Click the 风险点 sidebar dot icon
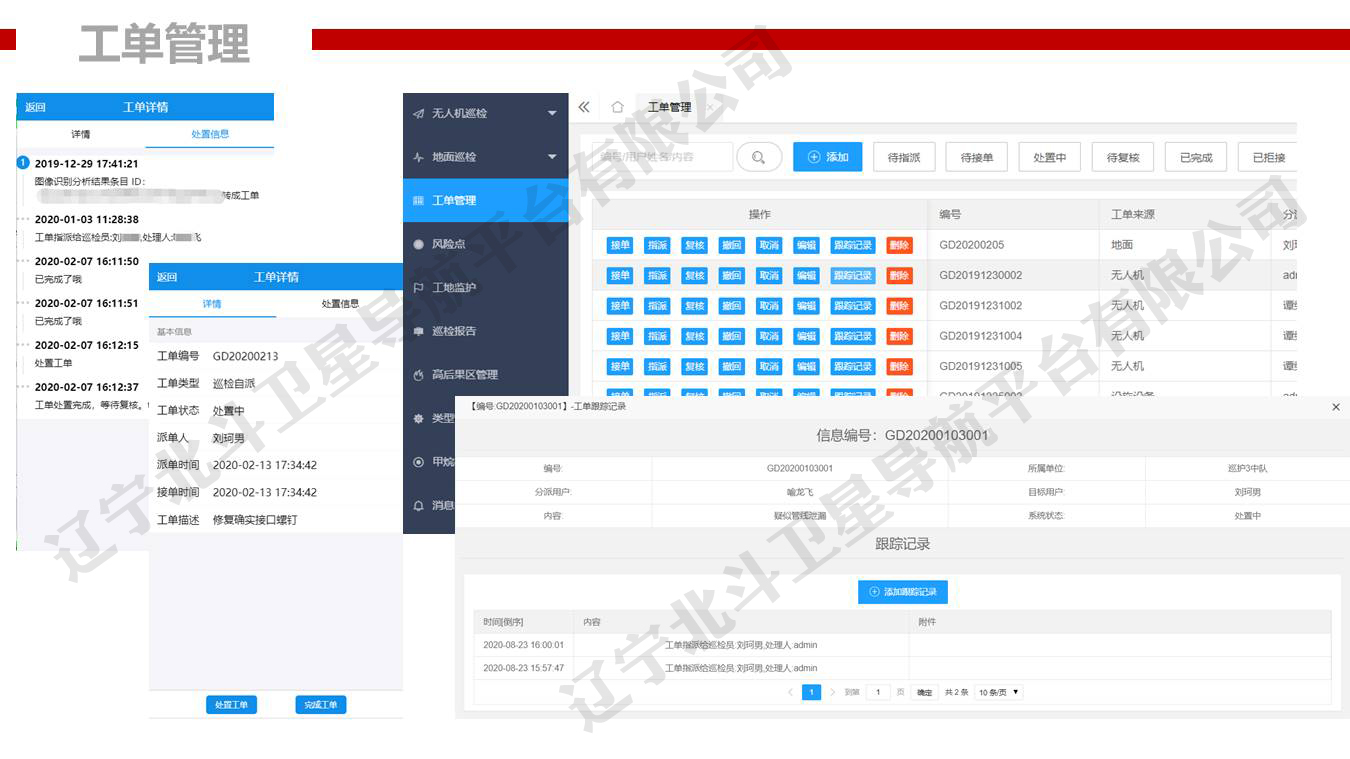Image resolution: width=1350 pixels, height=759 pixels. 418,244
